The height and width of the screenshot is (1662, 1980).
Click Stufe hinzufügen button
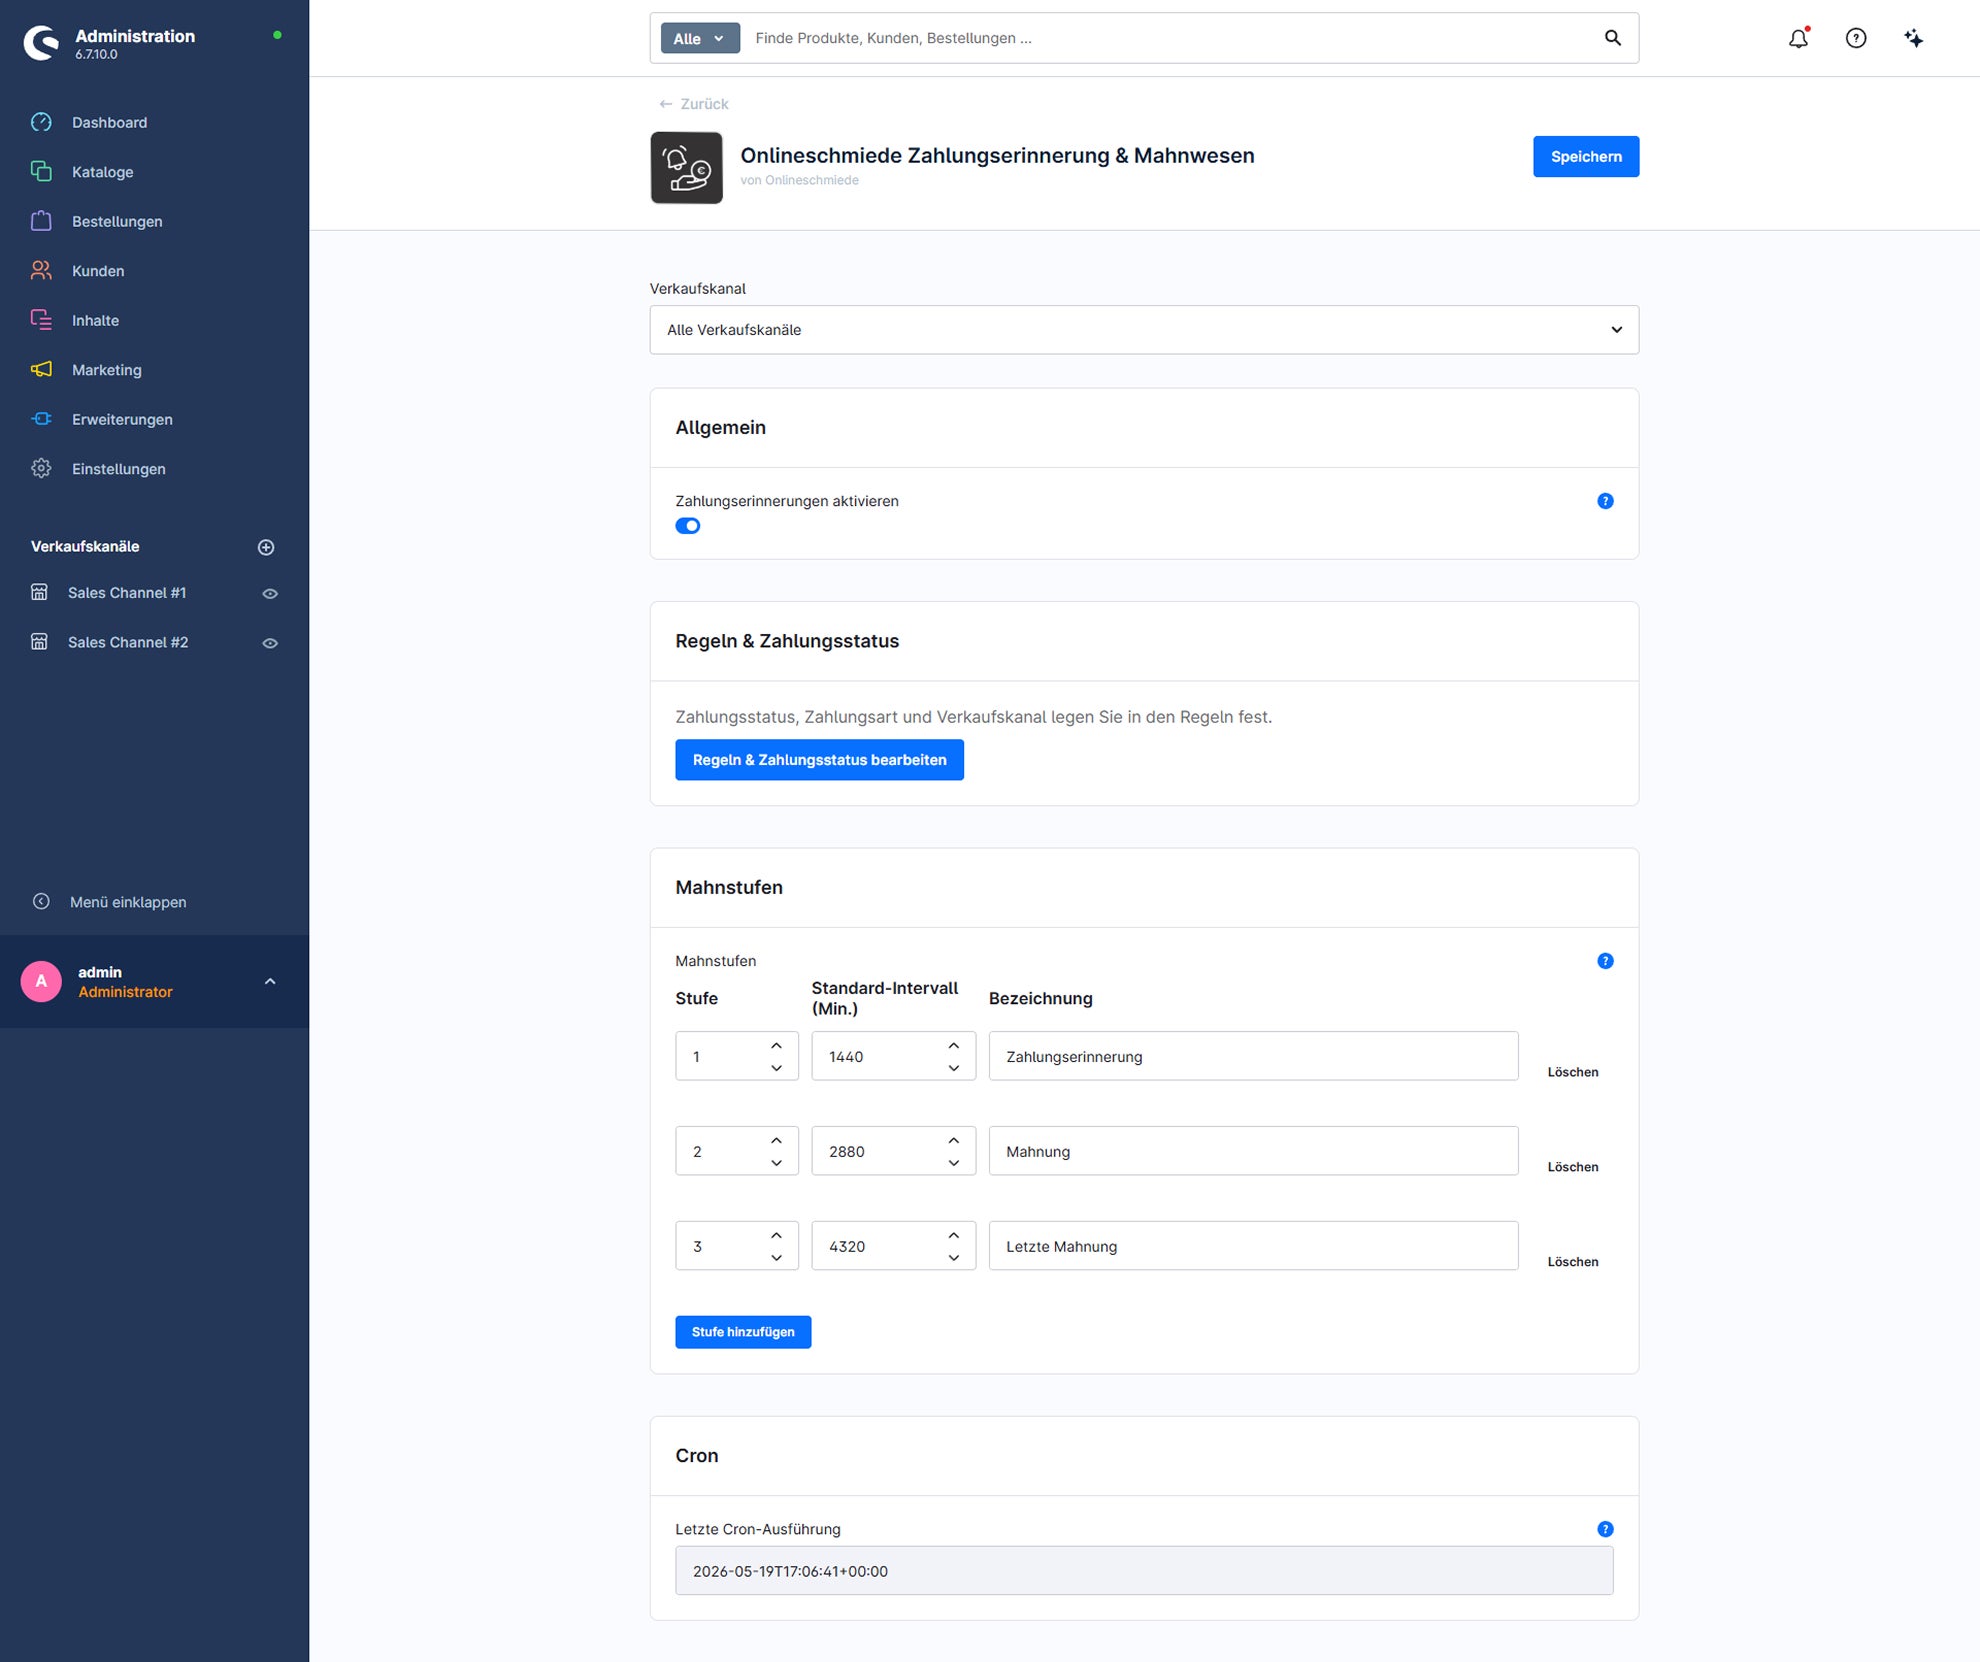(743, 1332)
